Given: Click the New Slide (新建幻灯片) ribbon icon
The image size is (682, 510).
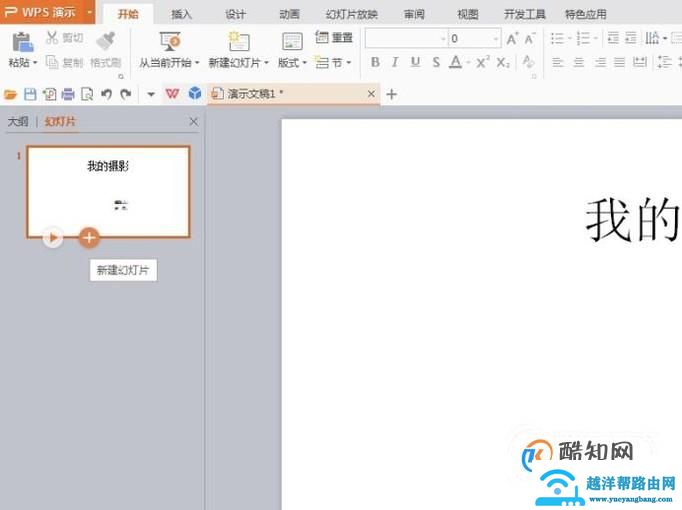Looking at the screenshot, I should pos(238,41).
